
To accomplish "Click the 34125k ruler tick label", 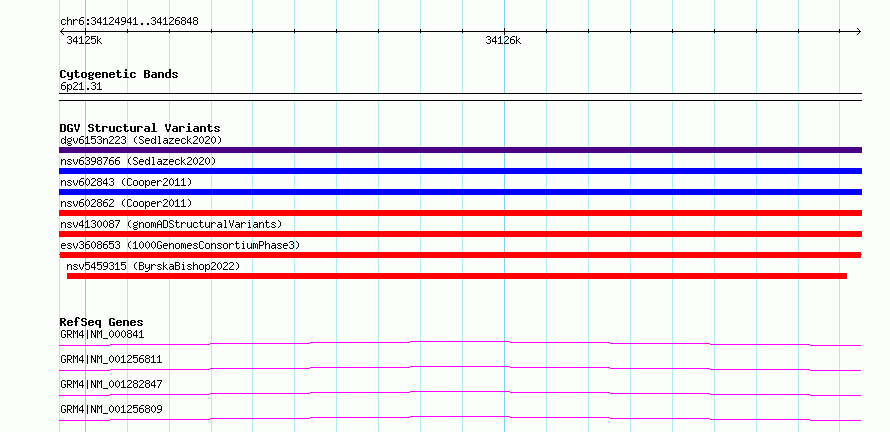I will point(84,40).
